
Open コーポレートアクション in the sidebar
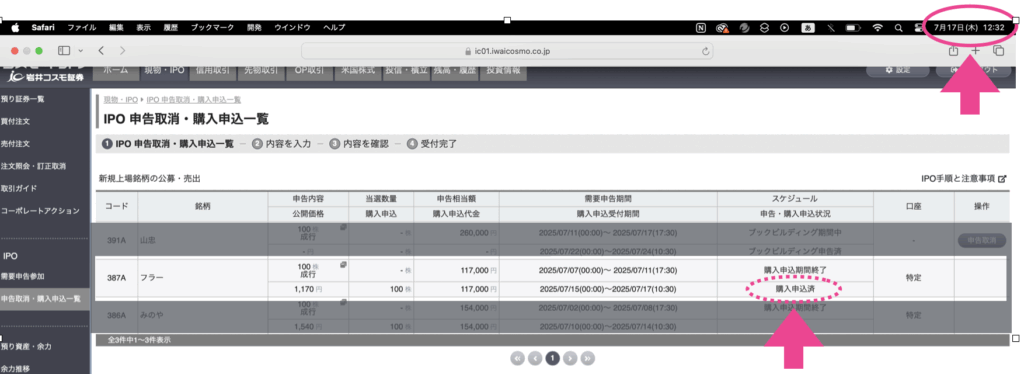[x=40, y=211]
